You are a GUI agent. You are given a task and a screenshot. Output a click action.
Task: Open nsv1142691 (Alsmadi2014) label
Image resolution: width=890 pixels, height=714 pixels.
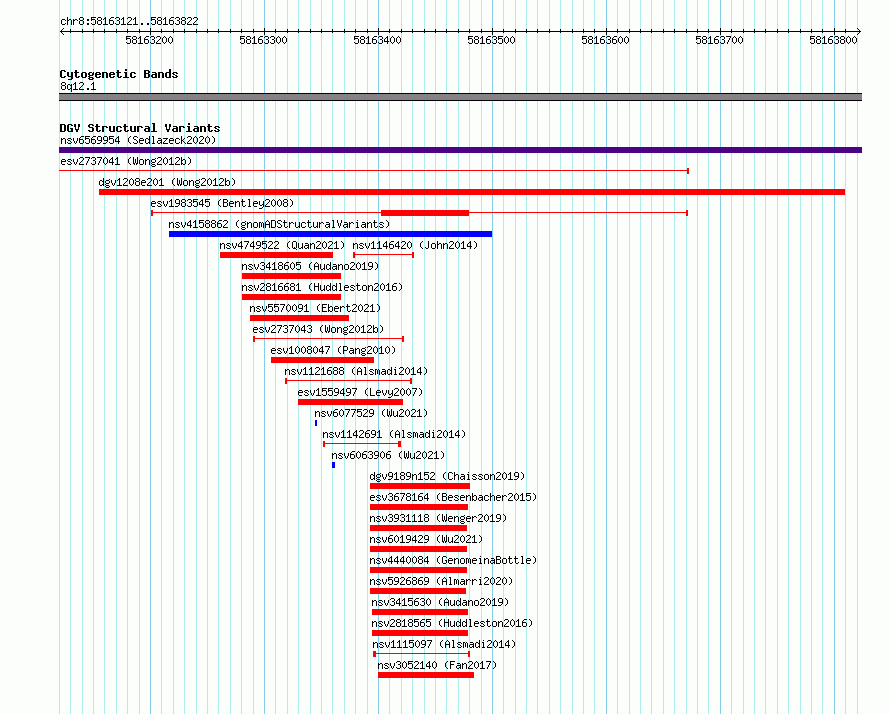point(394,434)
